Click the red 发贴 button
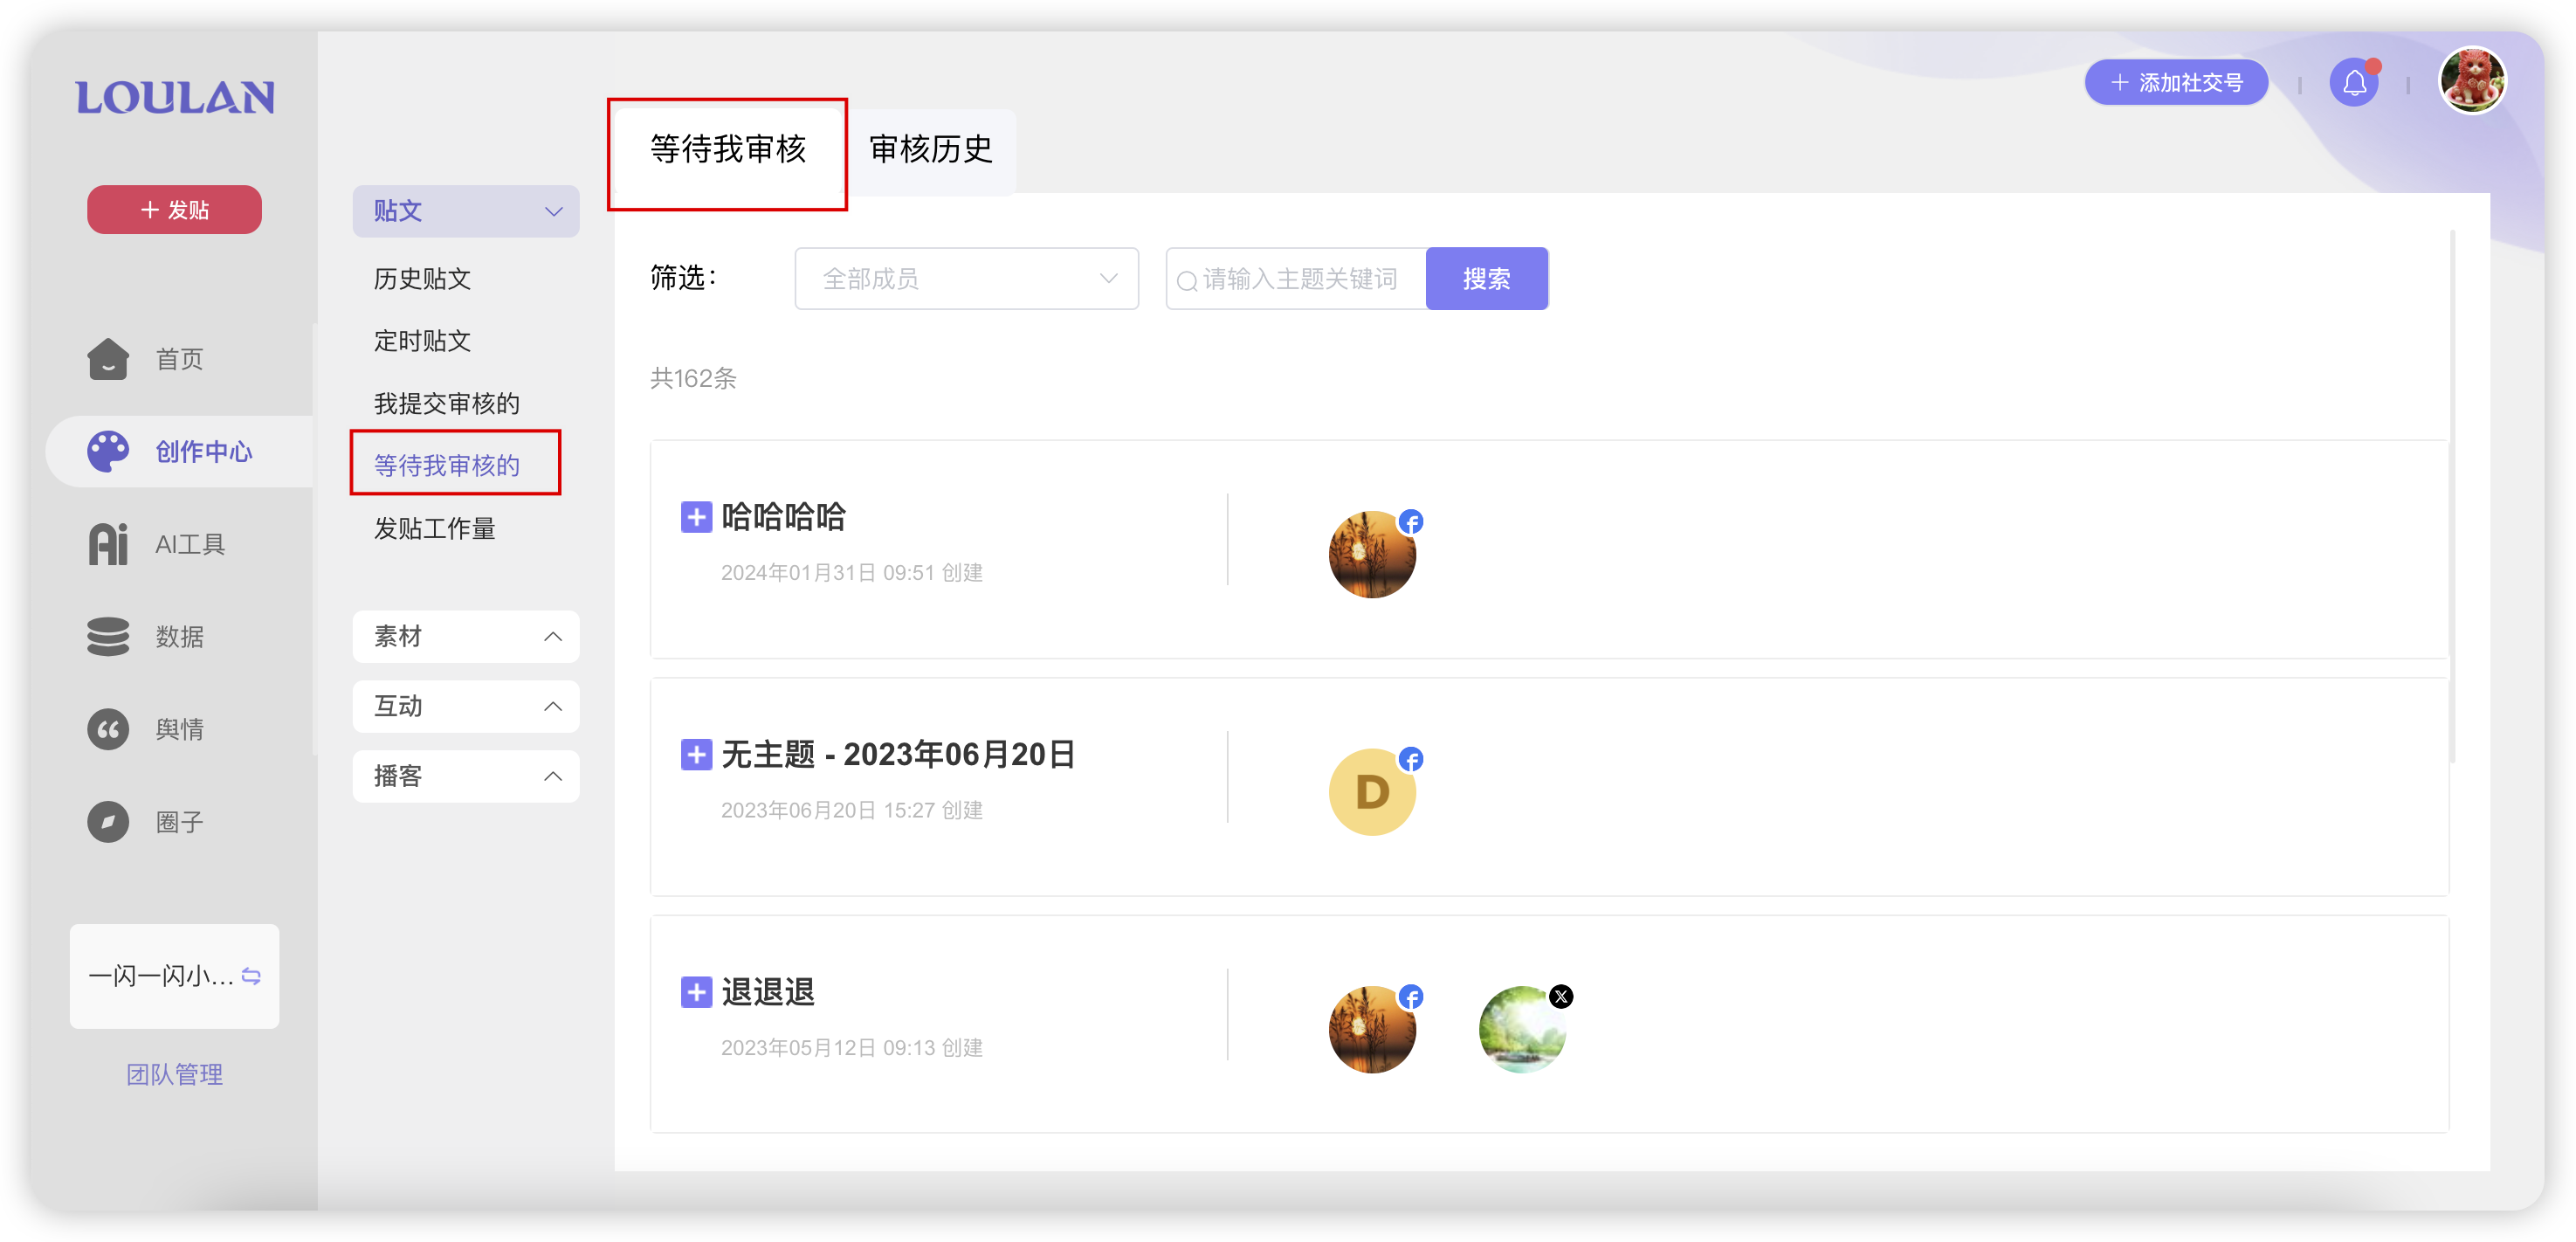The height and width of the screenshot is (1242, 2576). pos(174,210)
